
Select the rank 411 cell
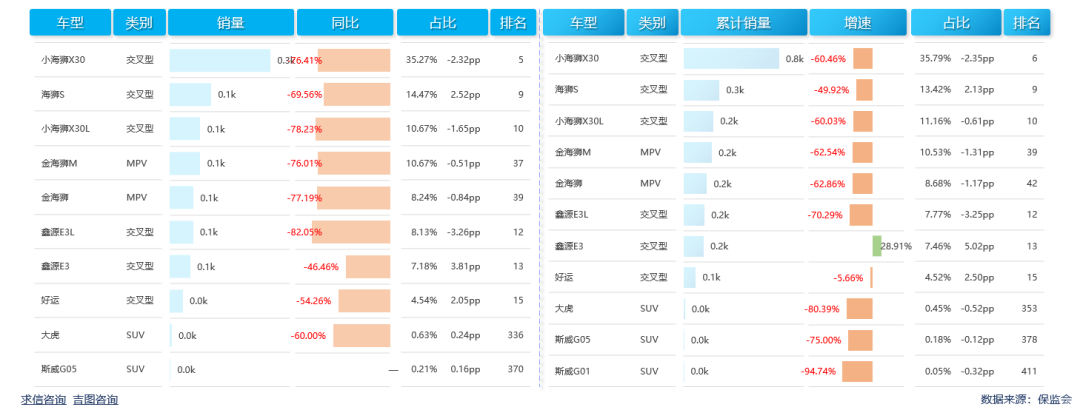(x=1025, y=371)
